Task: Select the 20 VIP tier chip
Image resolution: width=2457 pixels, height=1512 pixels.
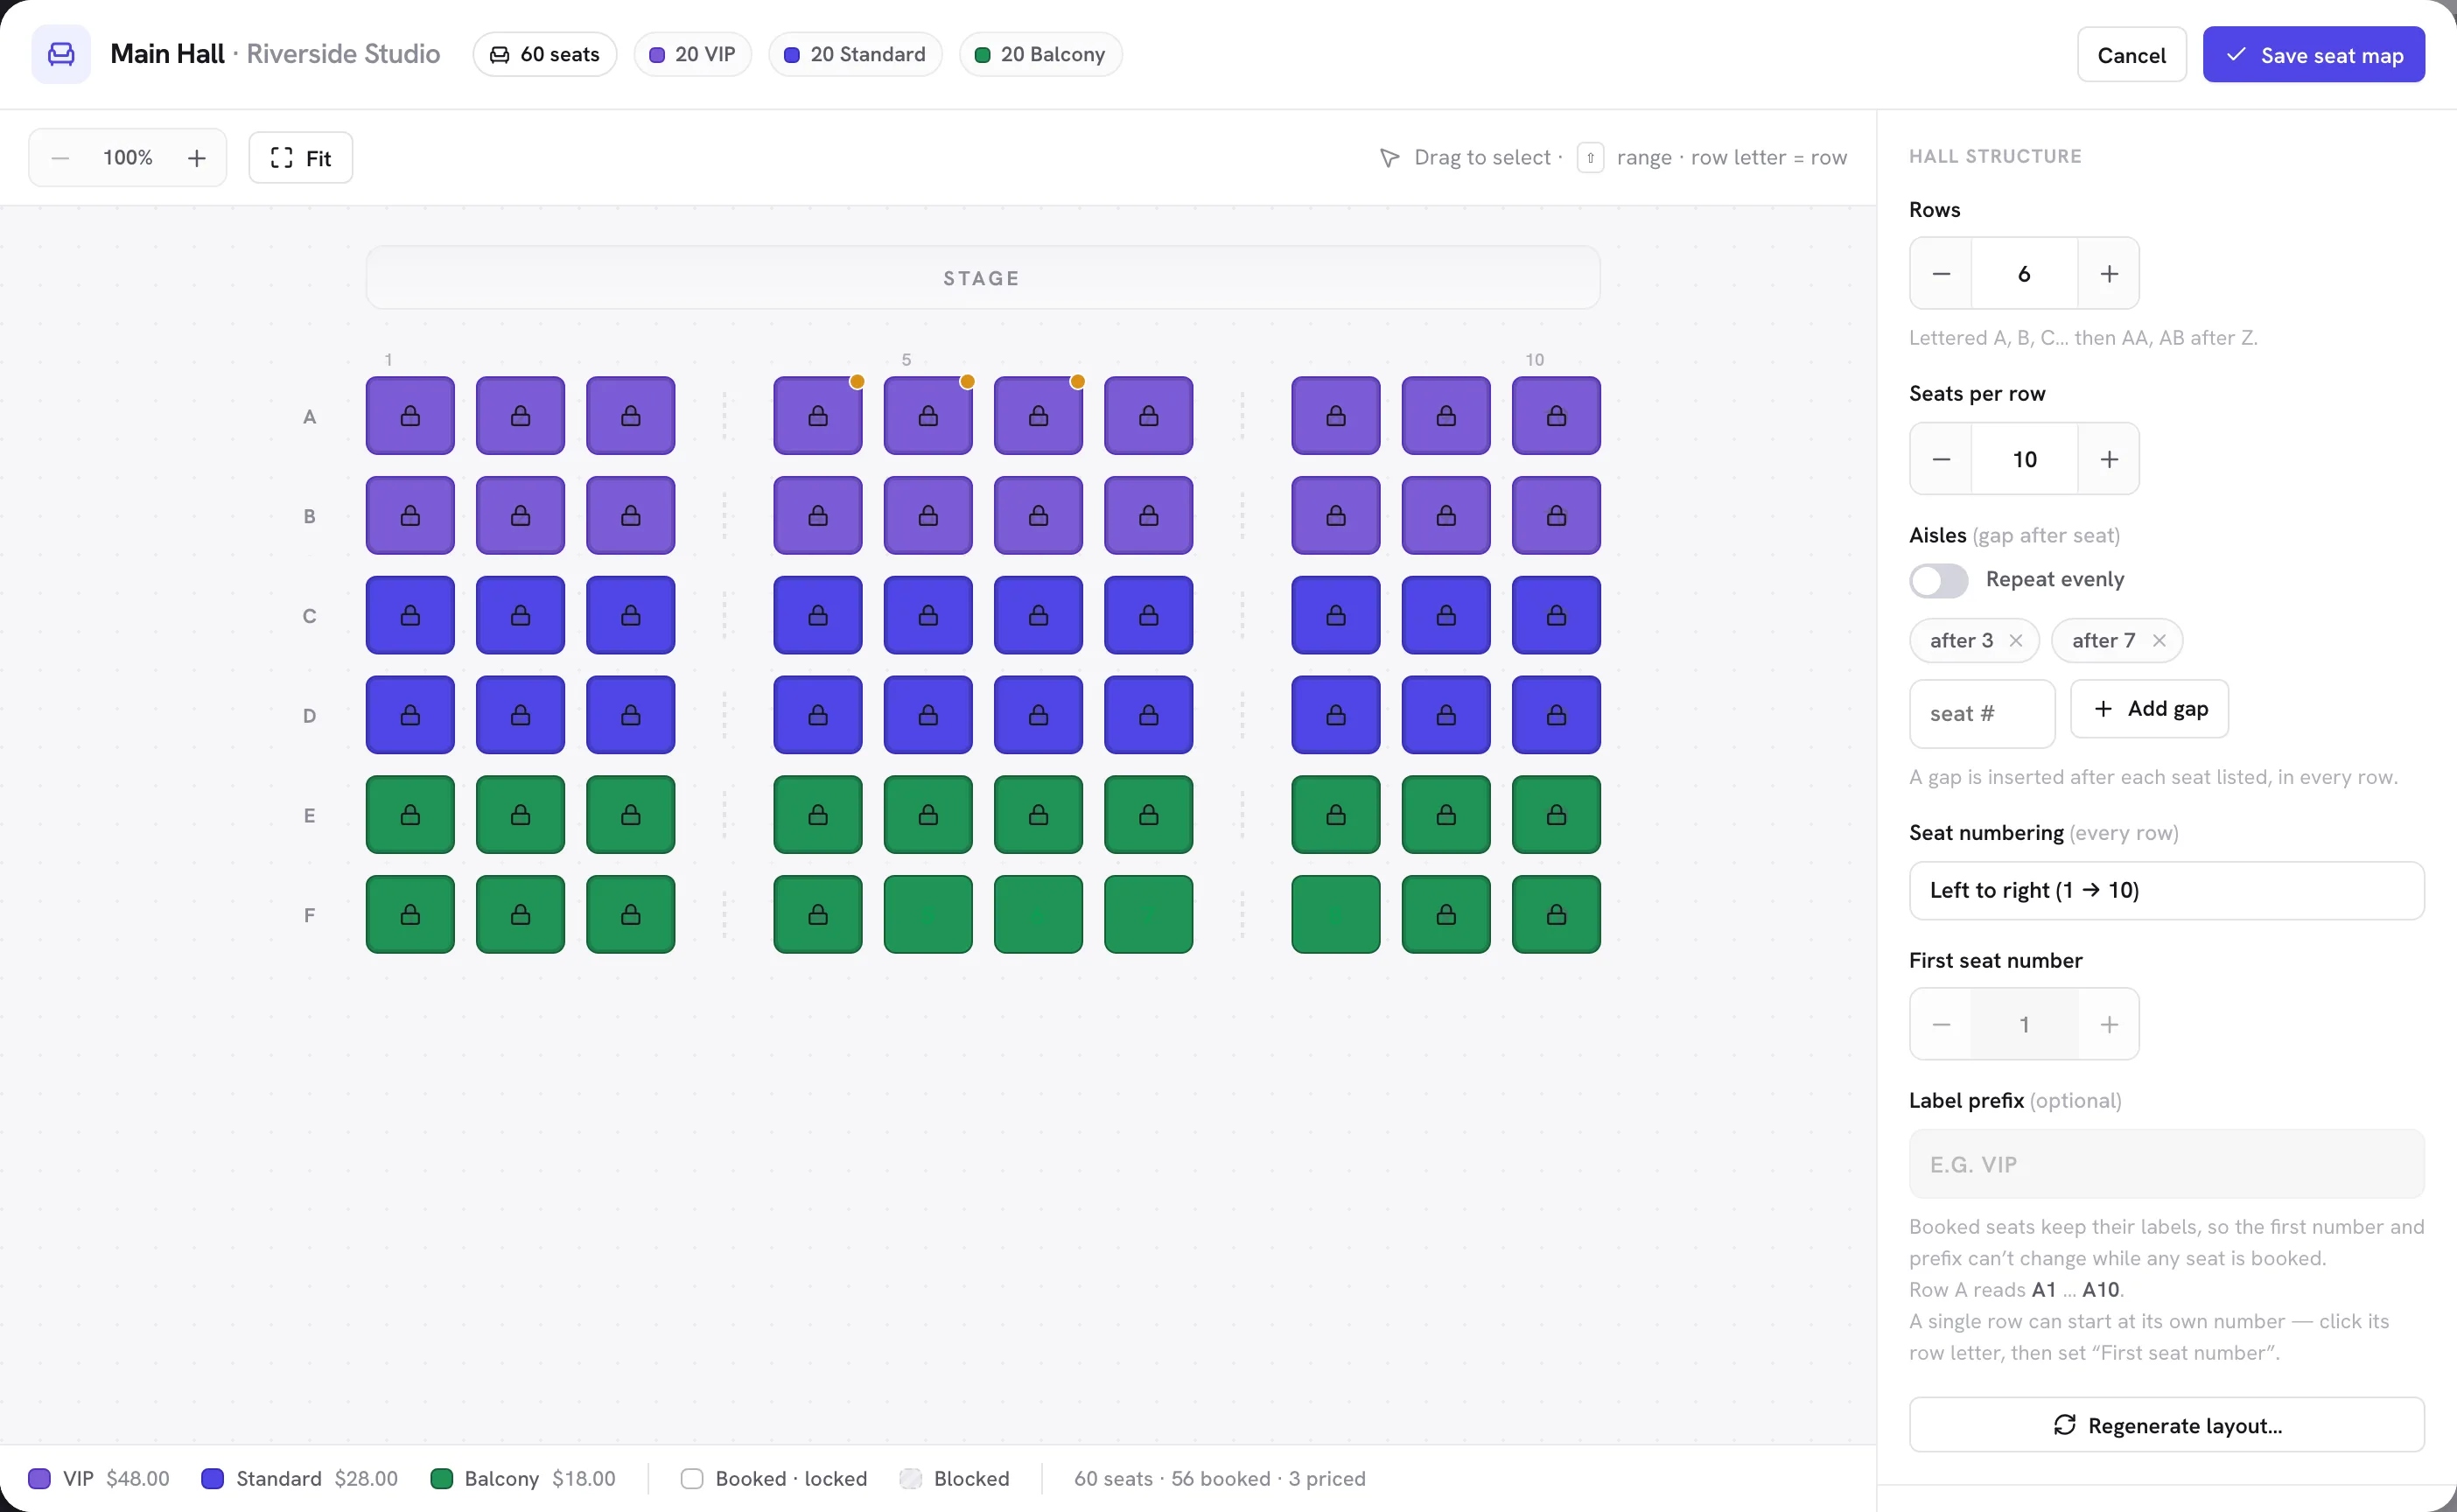Action: pos(692,54)
